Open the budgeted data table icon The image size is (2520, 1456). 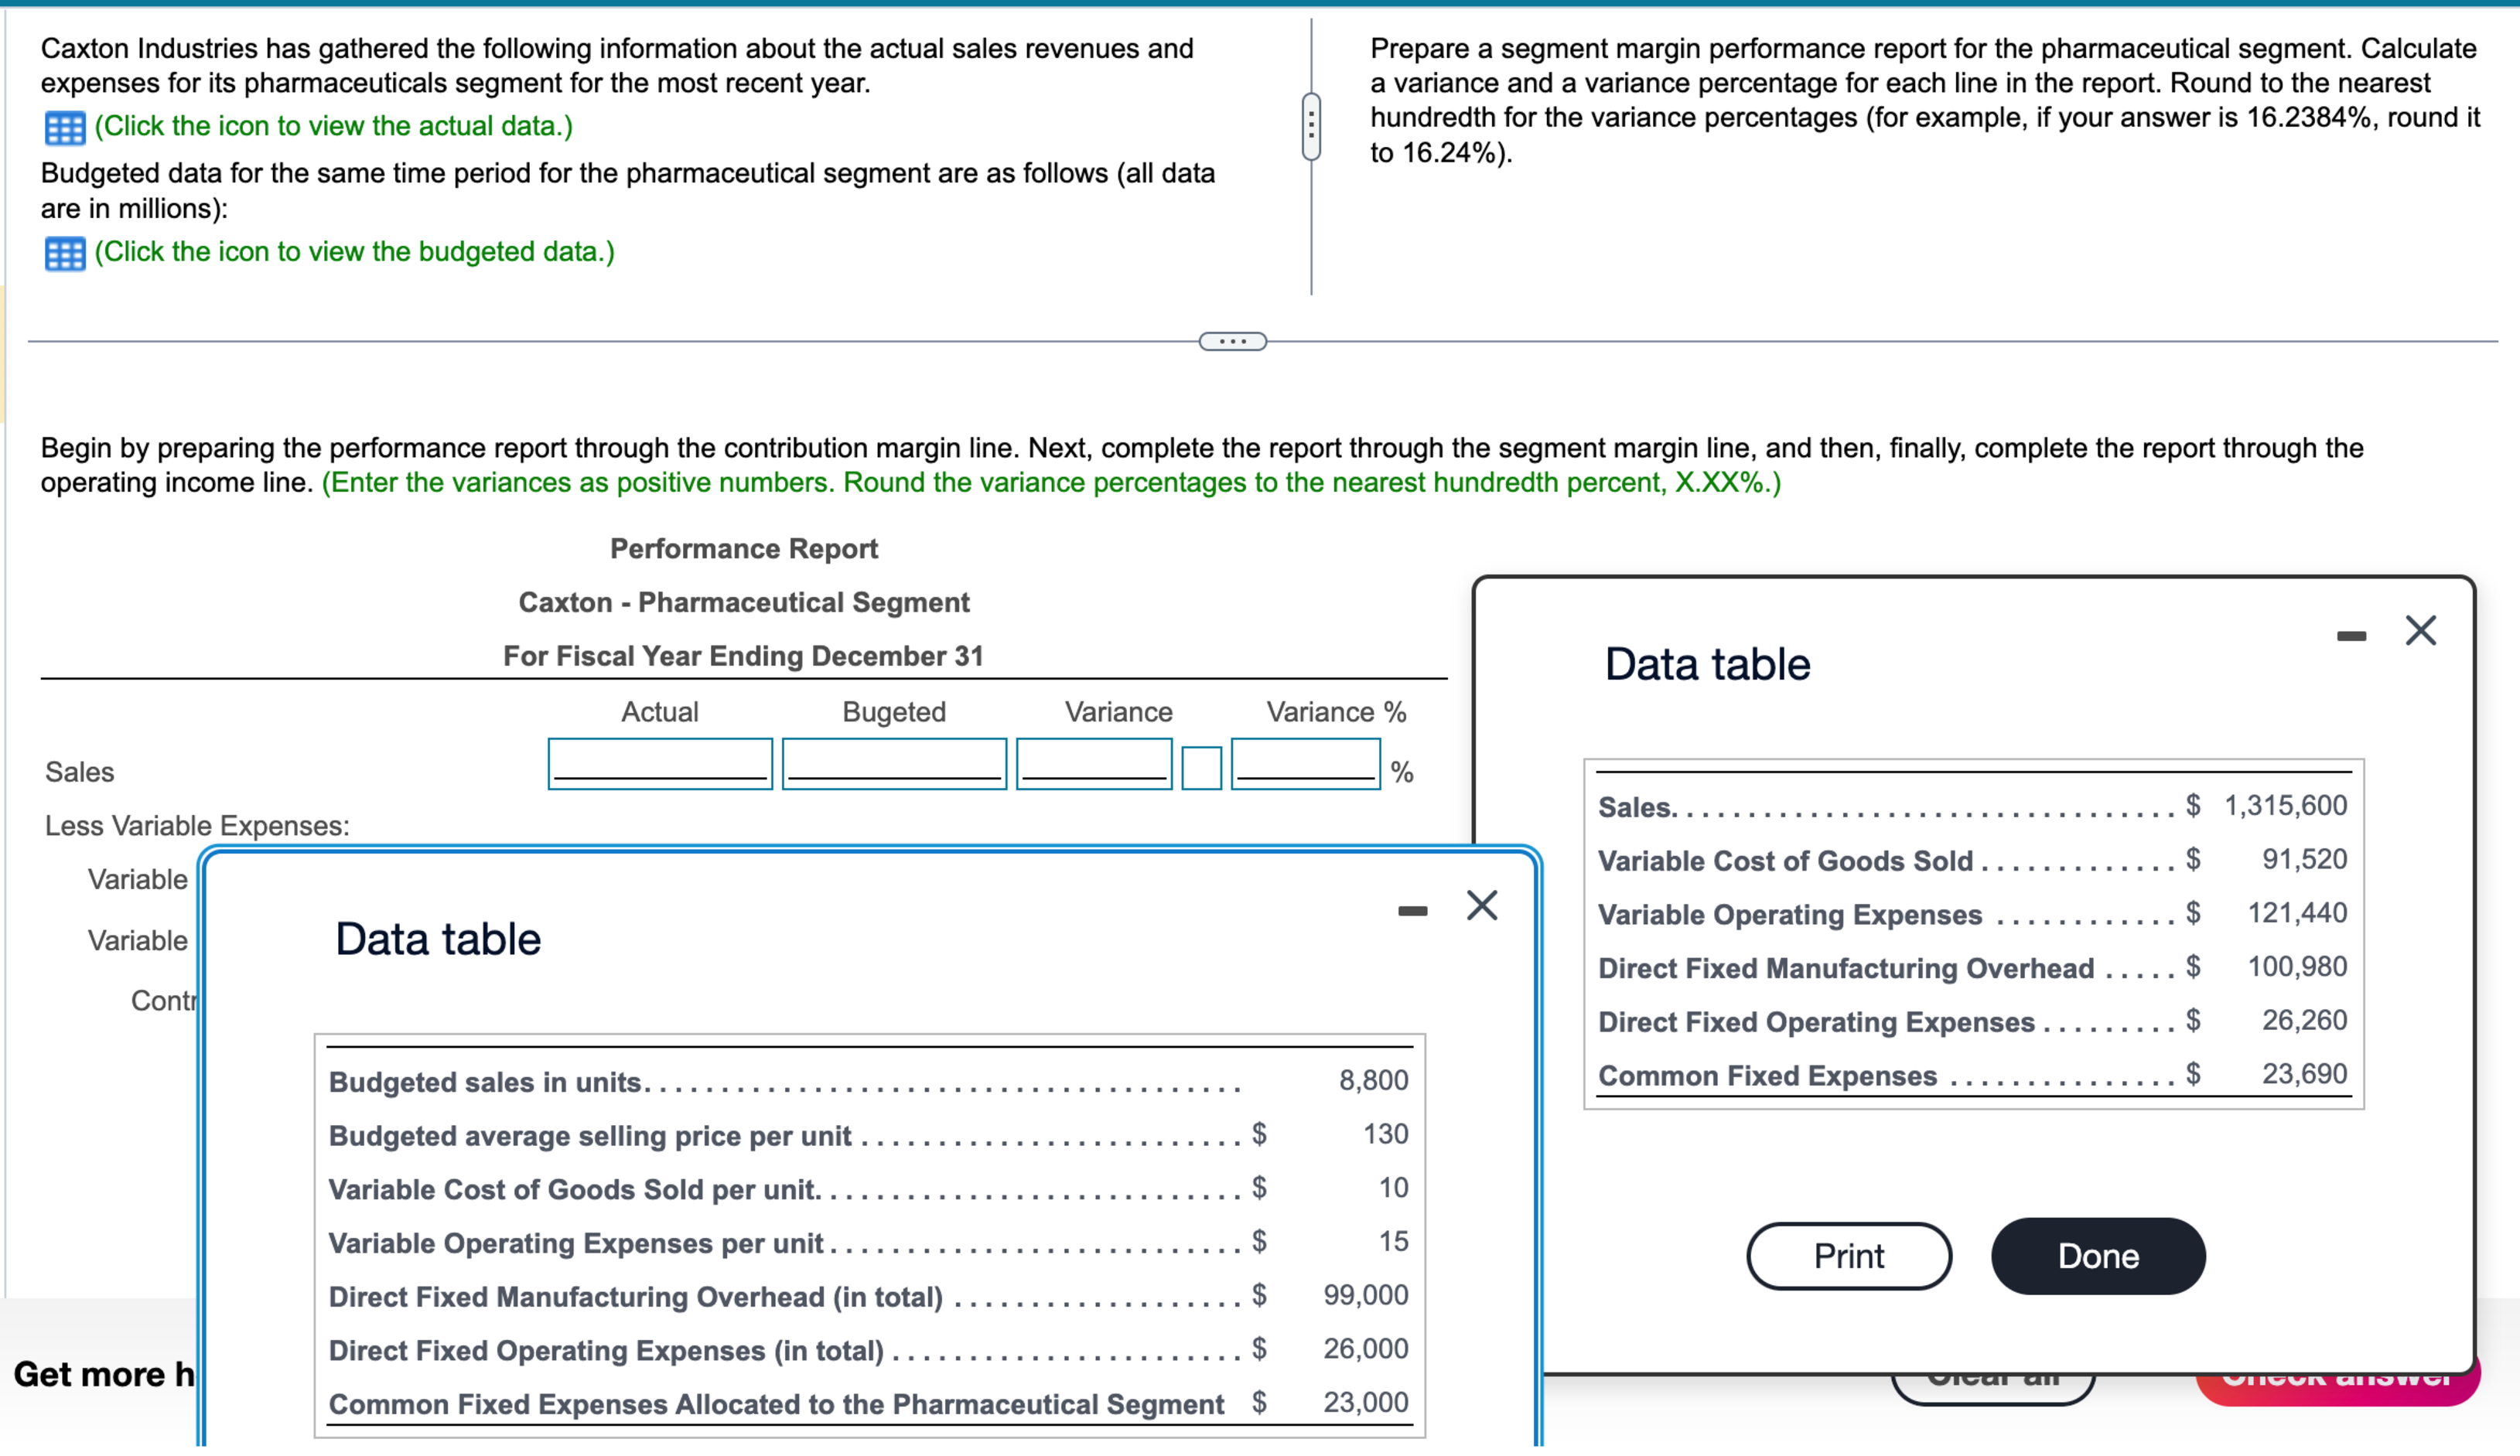(x=65, y=253)
